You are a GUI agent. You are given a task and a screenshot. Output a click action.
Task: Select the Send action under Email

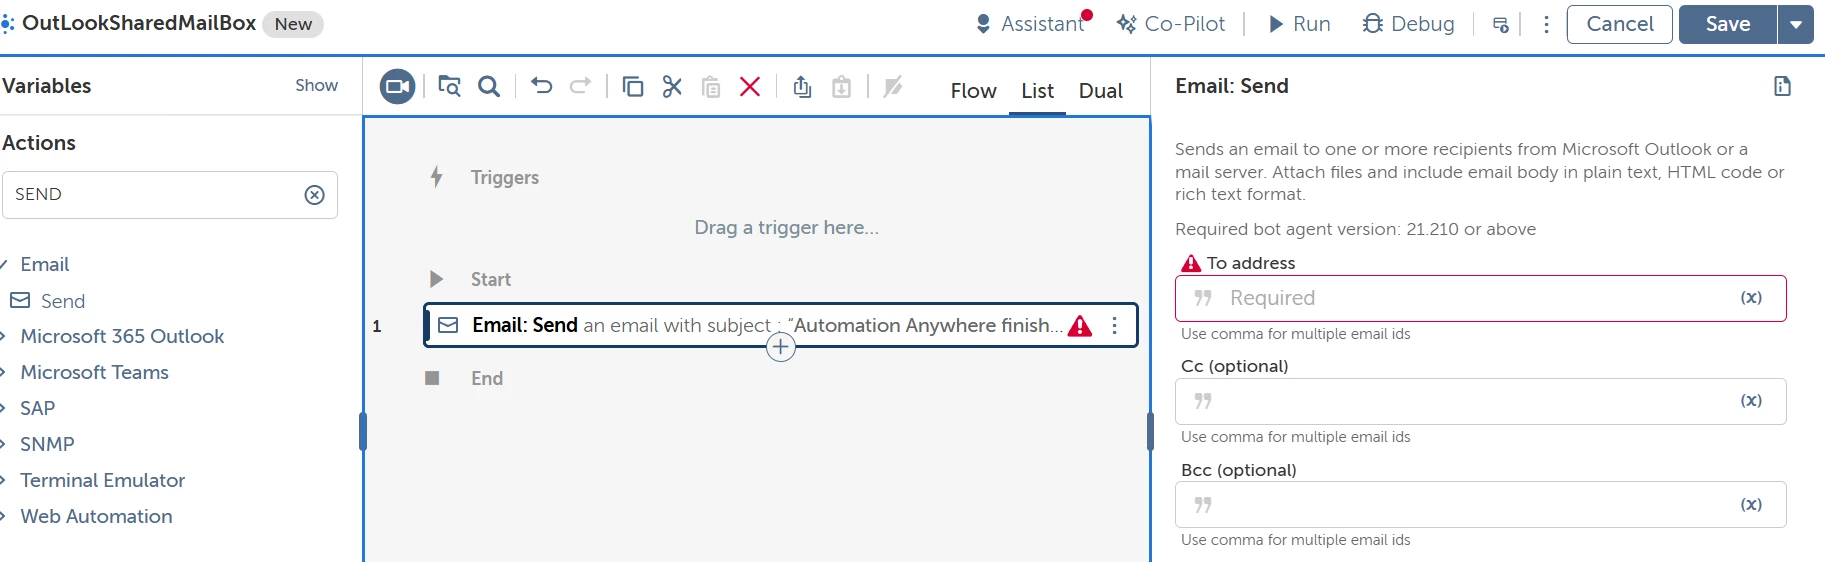(x=62, y=301)
